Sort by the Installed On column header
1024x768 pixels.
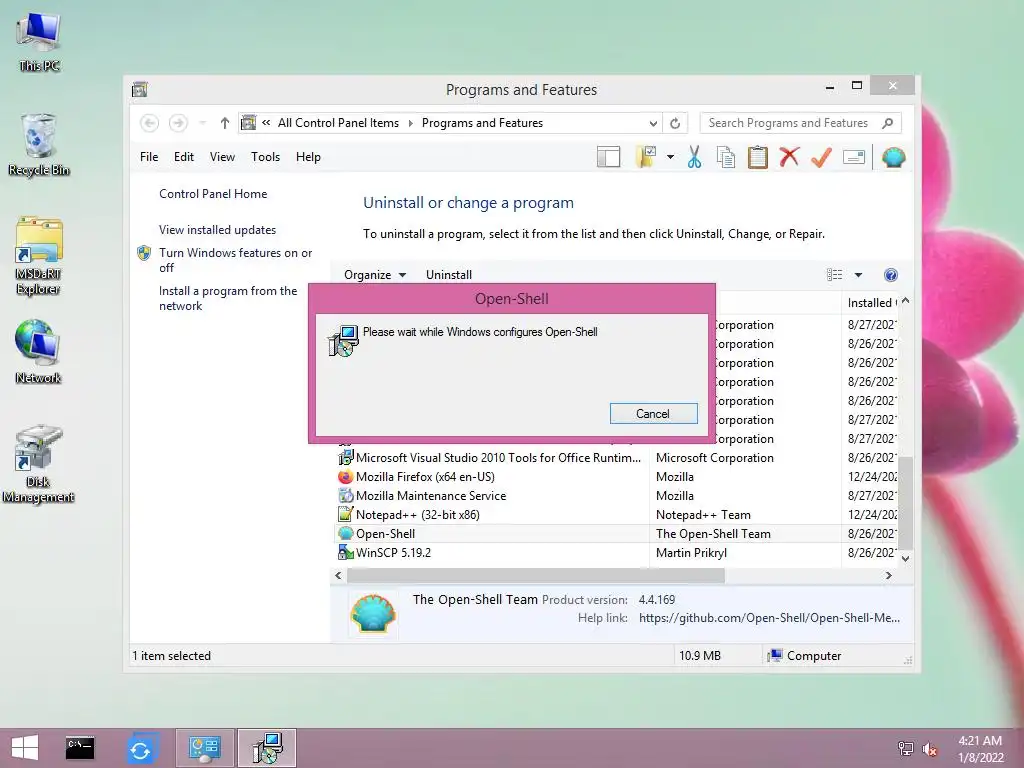point(871,302)
